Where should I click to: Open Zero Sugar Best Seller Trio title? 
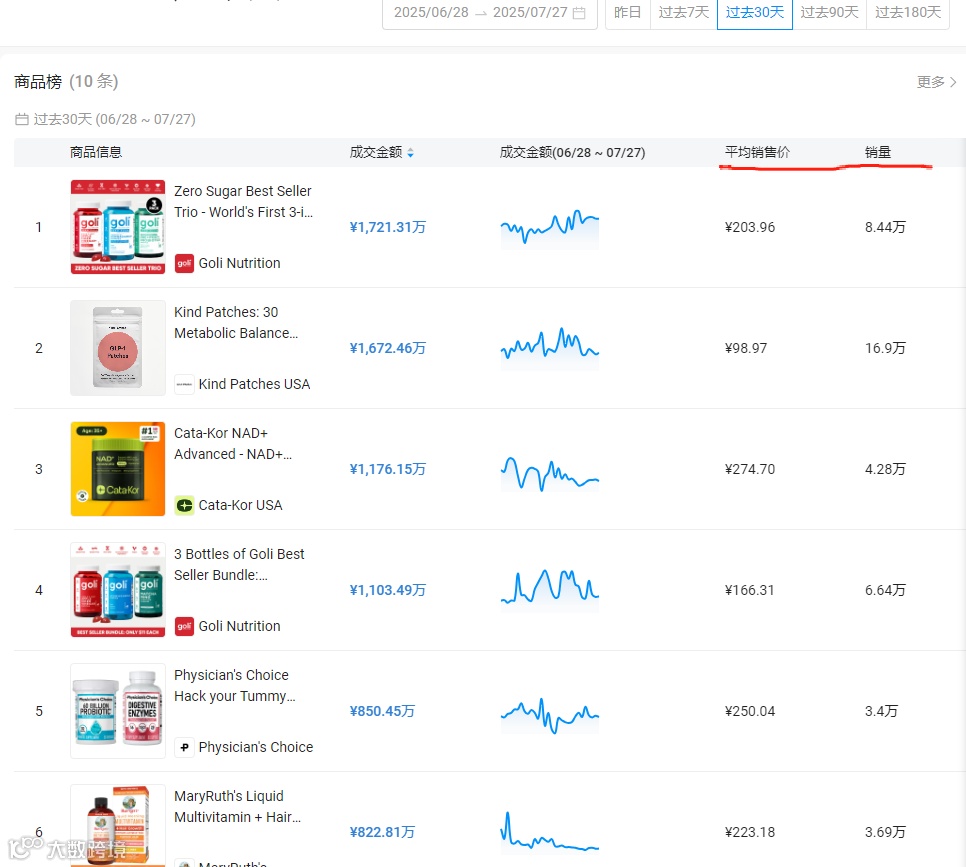[243, 201]
